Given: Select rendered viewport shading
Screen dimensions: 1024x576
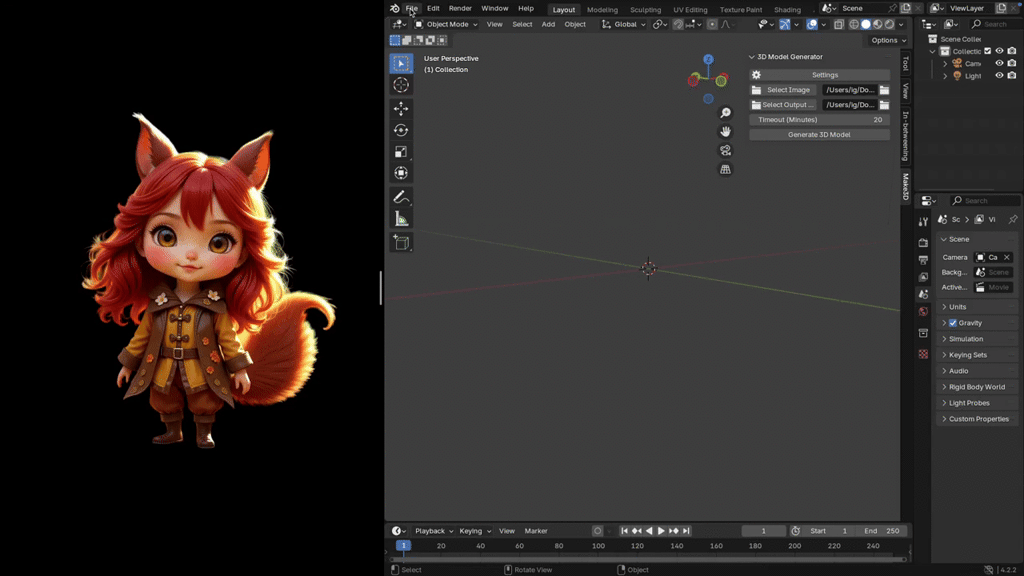Looking at the screenshot, I should click(889, 24).
